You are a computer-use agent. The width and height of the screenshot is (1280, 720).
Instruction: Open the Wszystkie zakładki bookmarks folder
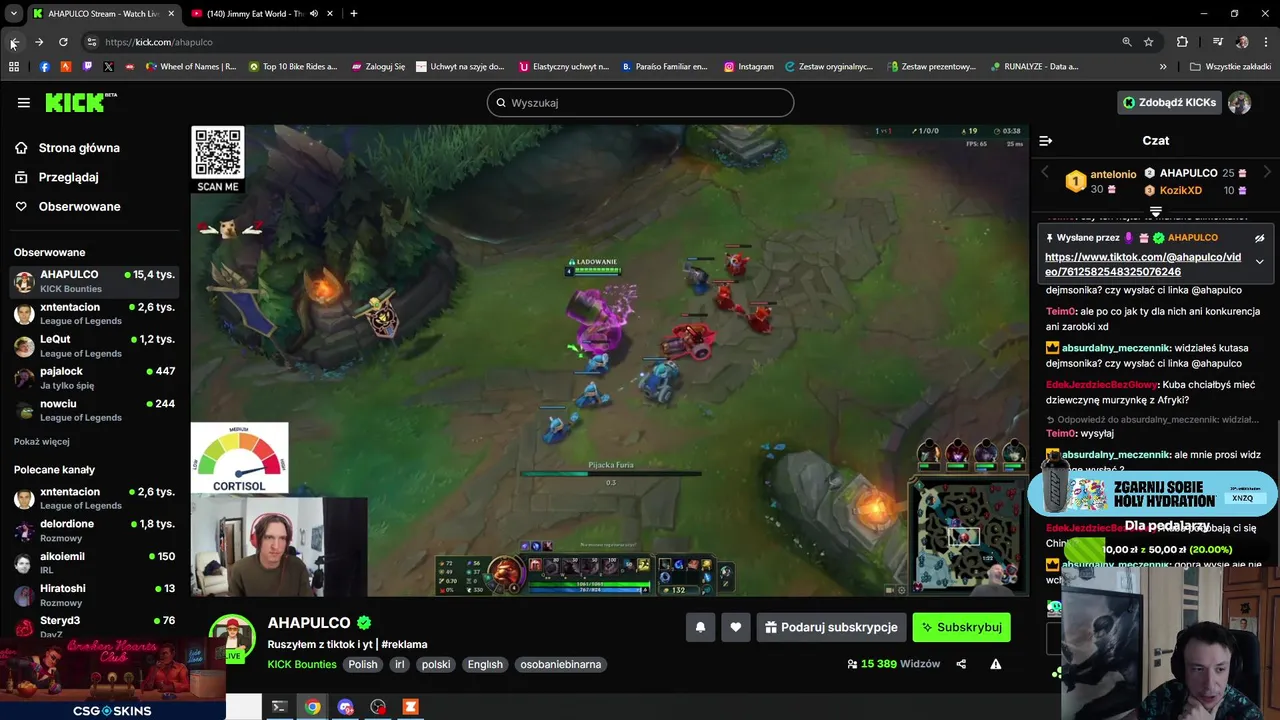coord(1230,67)
